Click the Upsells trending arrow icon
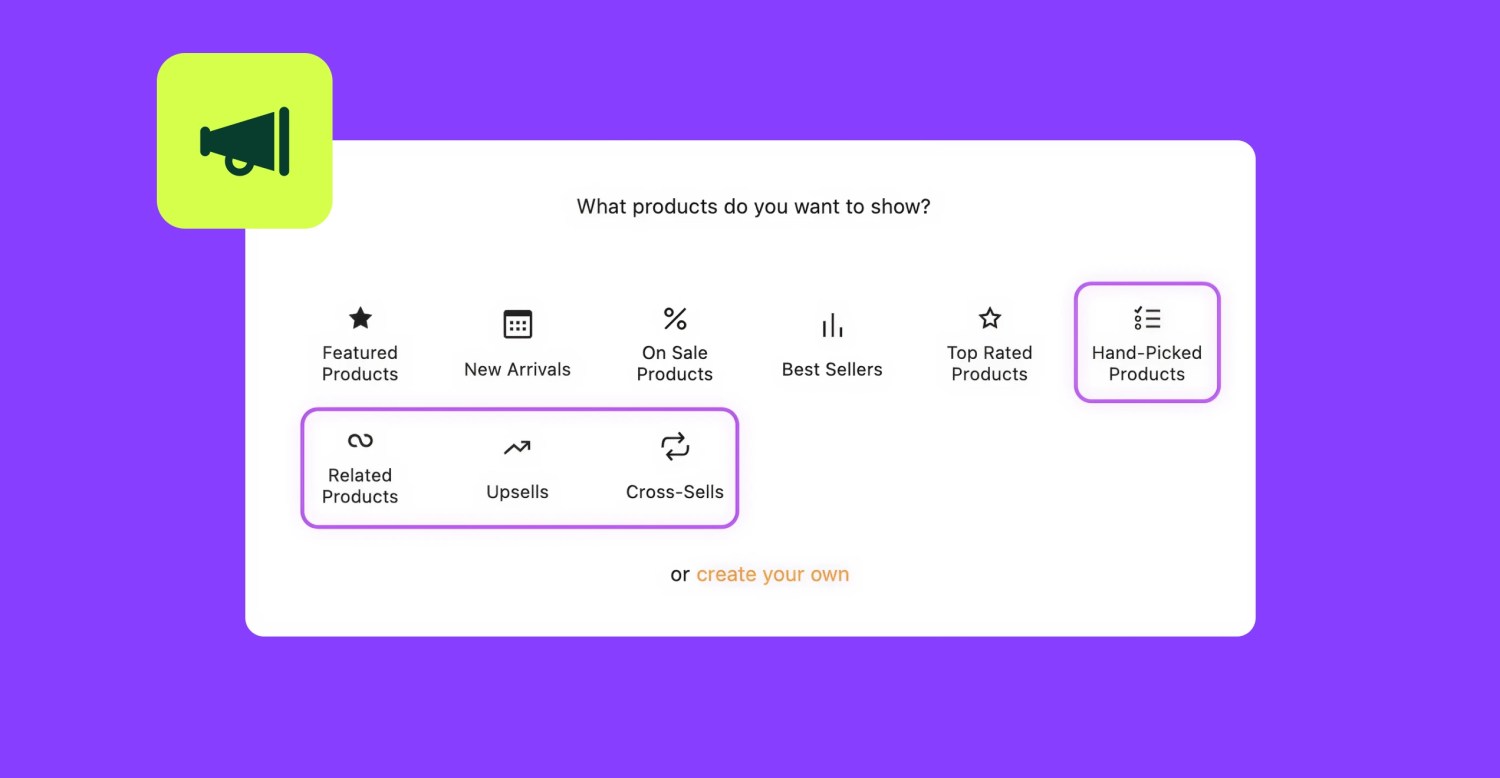The image size is (1500, 778). [517, 446]
